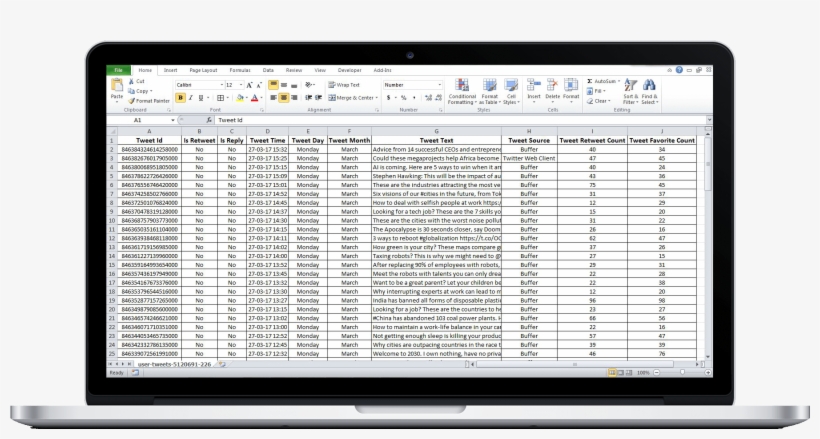Click the Paste clipboard icon

coord(117,85)
